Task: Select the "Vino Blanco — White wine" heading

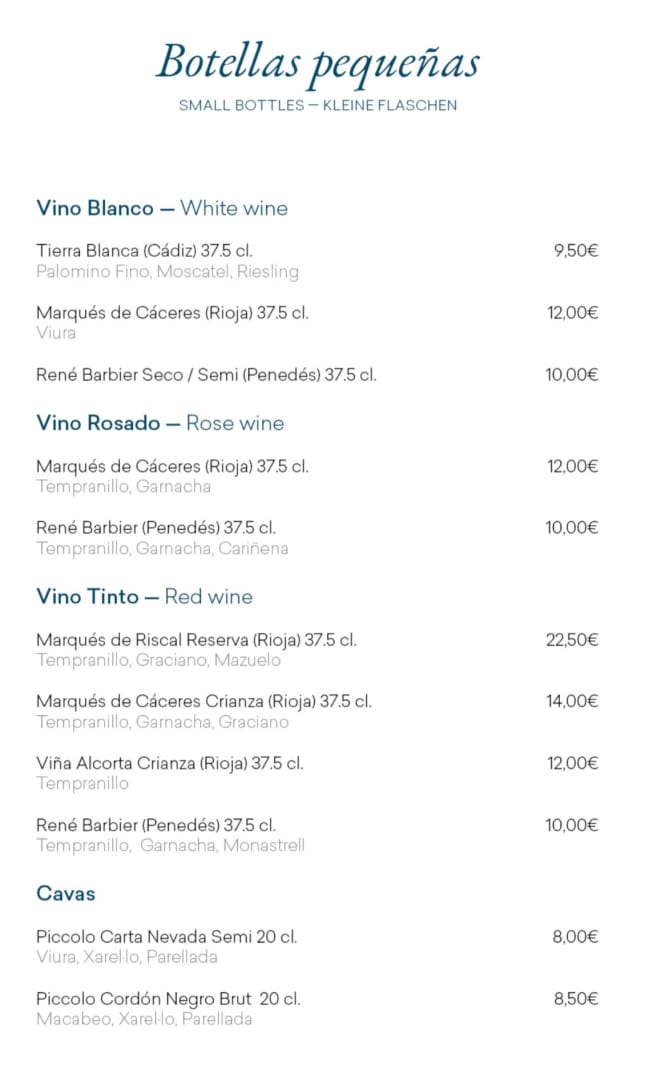Action: click(x=162, y=209)
